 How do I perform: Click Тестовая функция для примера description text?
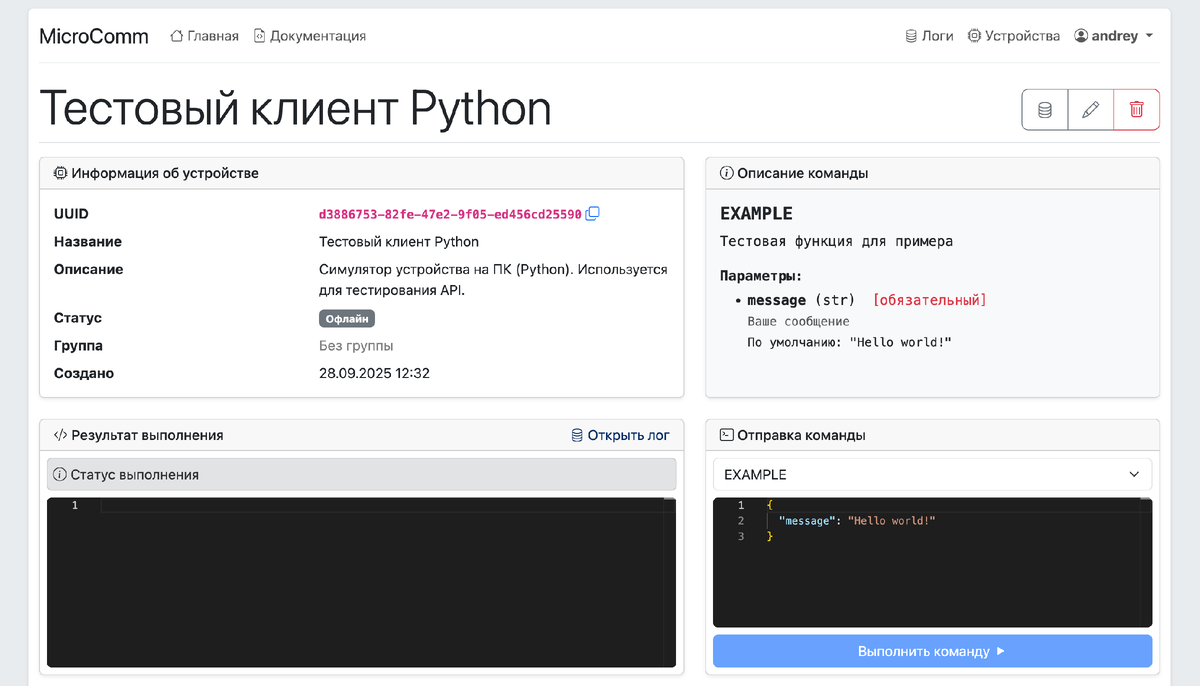(836, 241)
